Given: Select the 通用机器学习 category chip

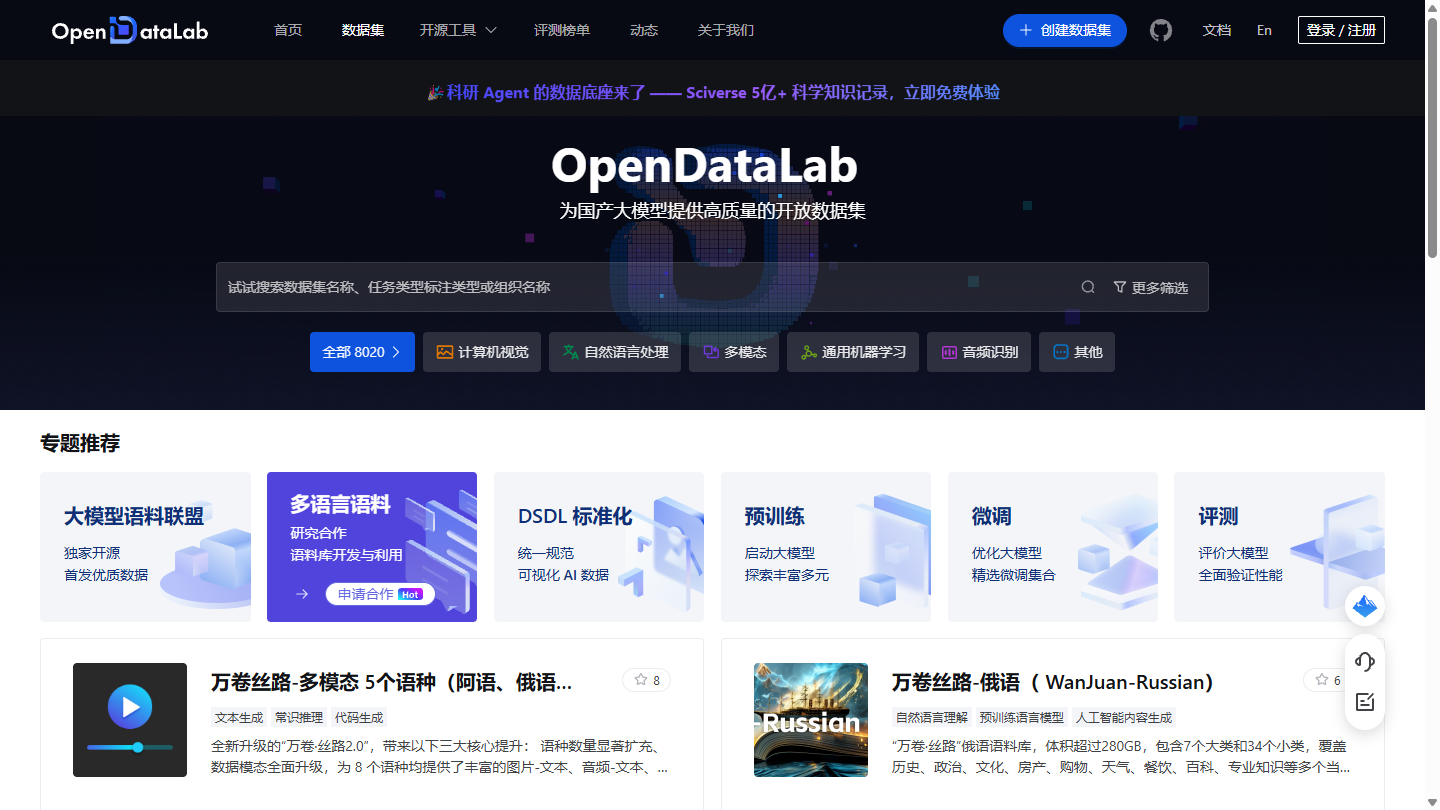Looking at the screenshot, I should click(853, 352).
